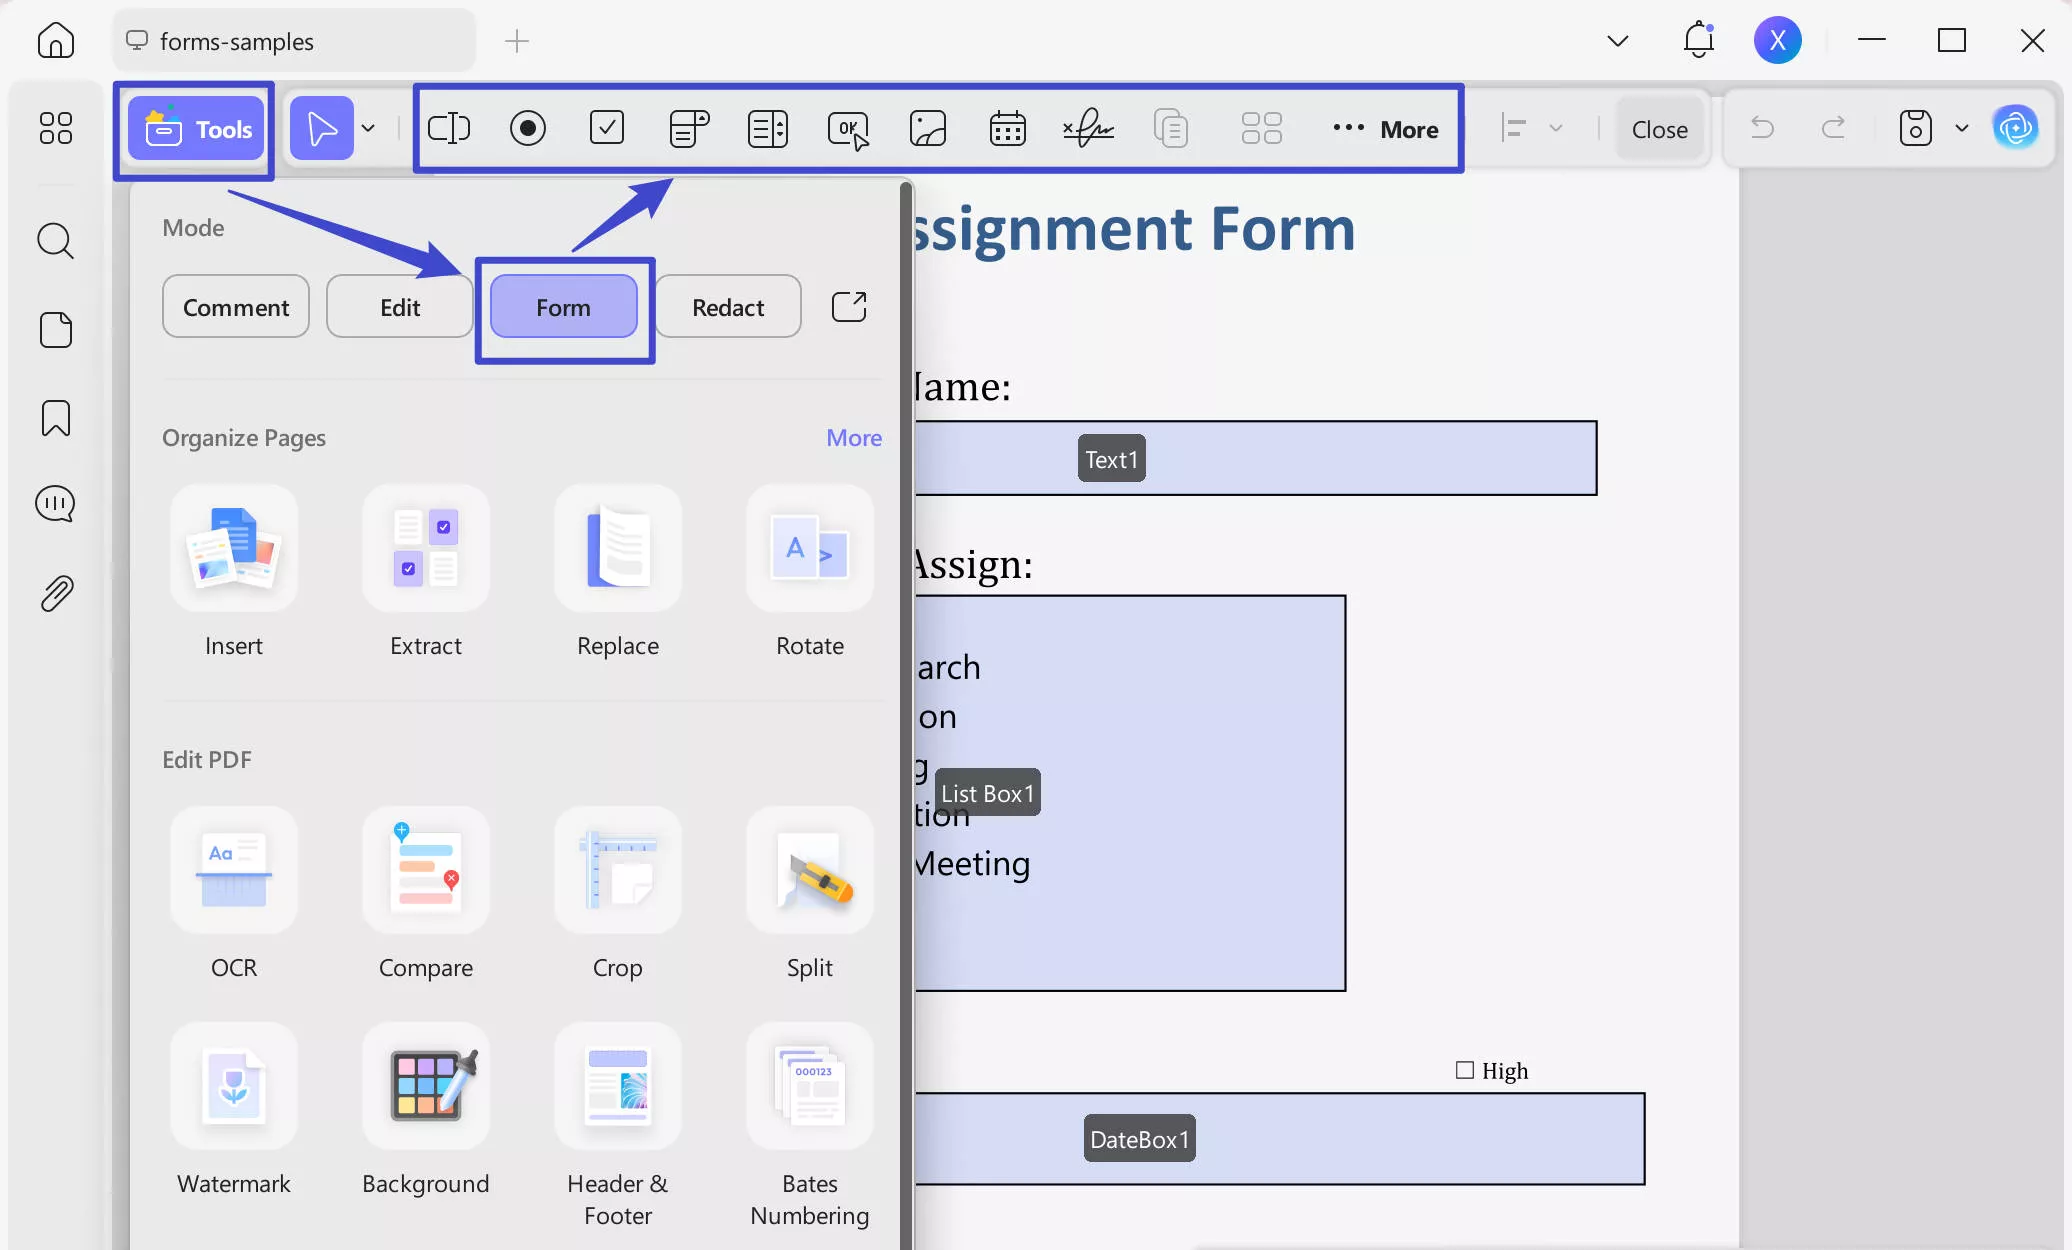Click More in Organize Pages section
Viewport: 2072px width, 1250px height.
tap(853, 437)
